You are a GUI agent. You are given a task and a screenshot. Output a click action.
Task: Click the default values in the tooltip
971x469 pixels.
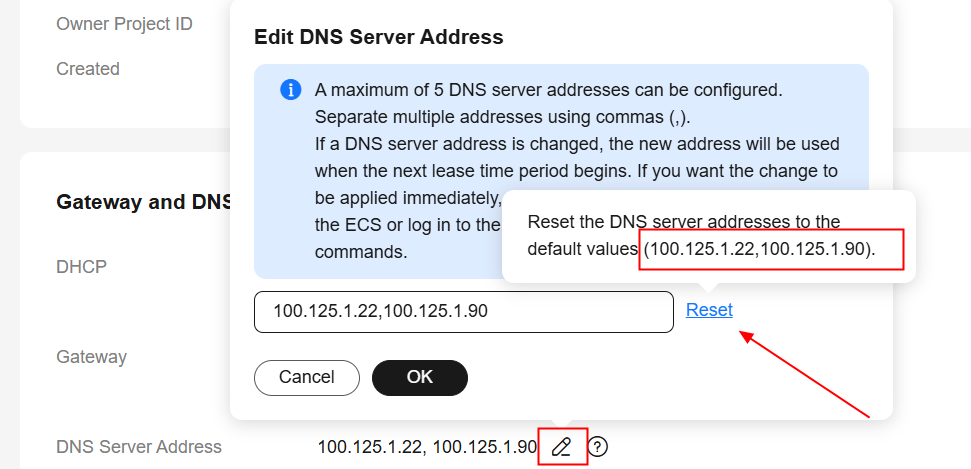coord(759,249)
